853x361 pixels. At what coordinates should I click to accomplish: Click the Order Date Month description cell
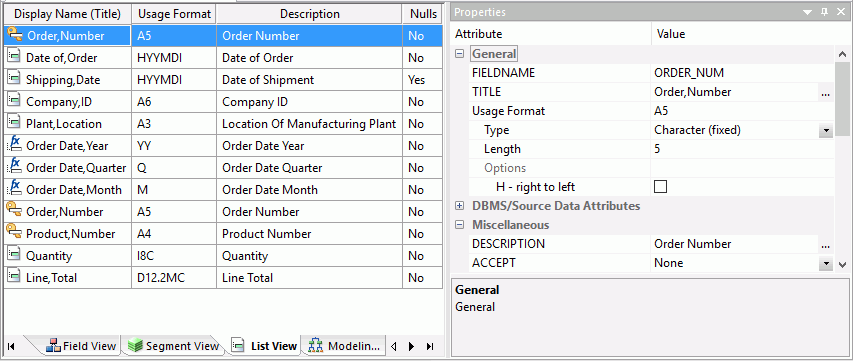(310, 190)
